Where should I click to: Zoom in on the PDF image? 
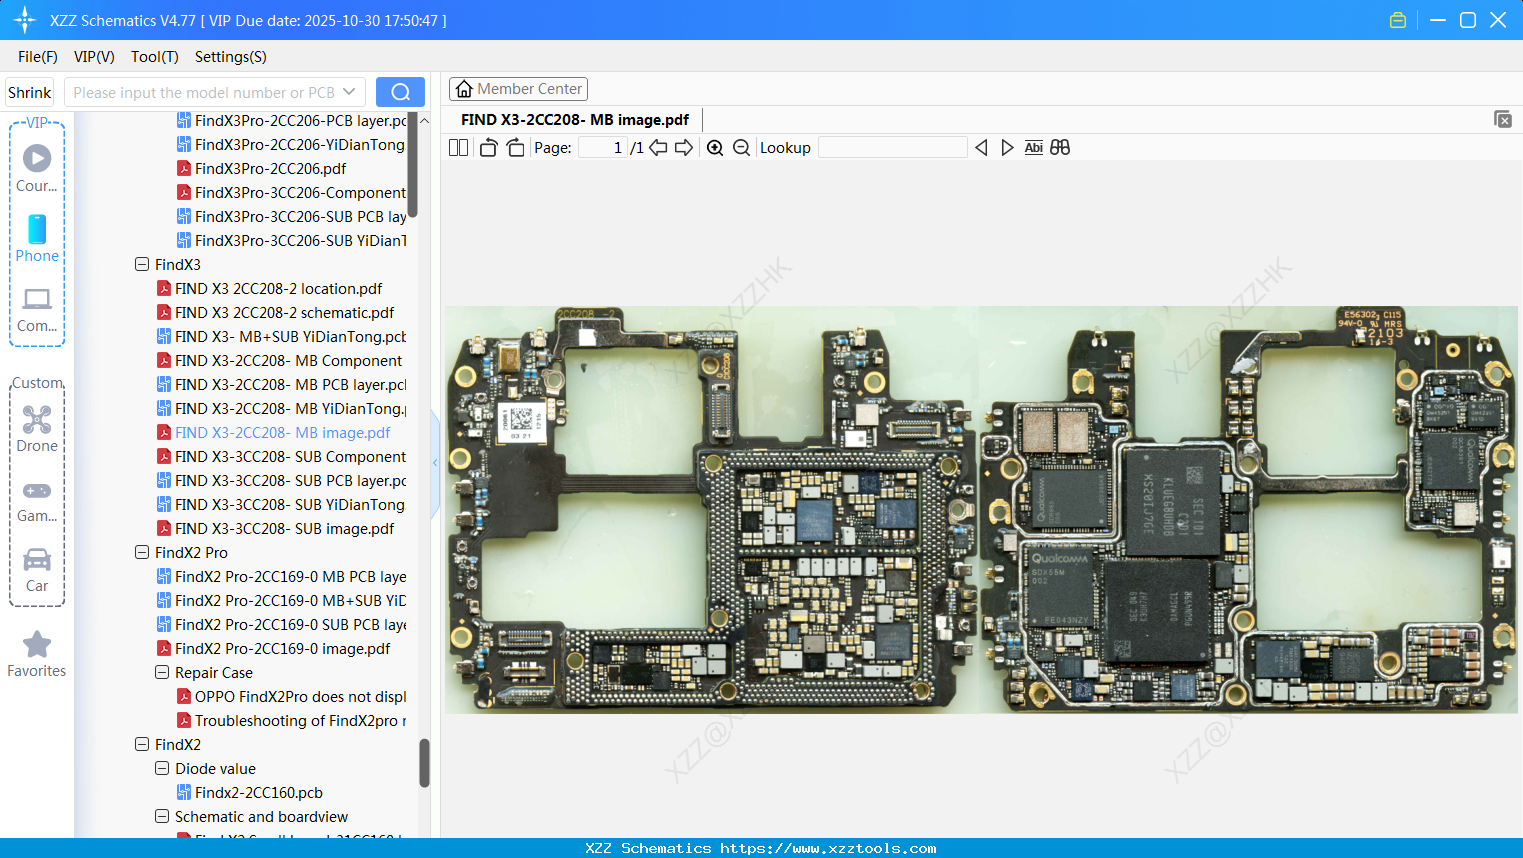coord(715,148)
